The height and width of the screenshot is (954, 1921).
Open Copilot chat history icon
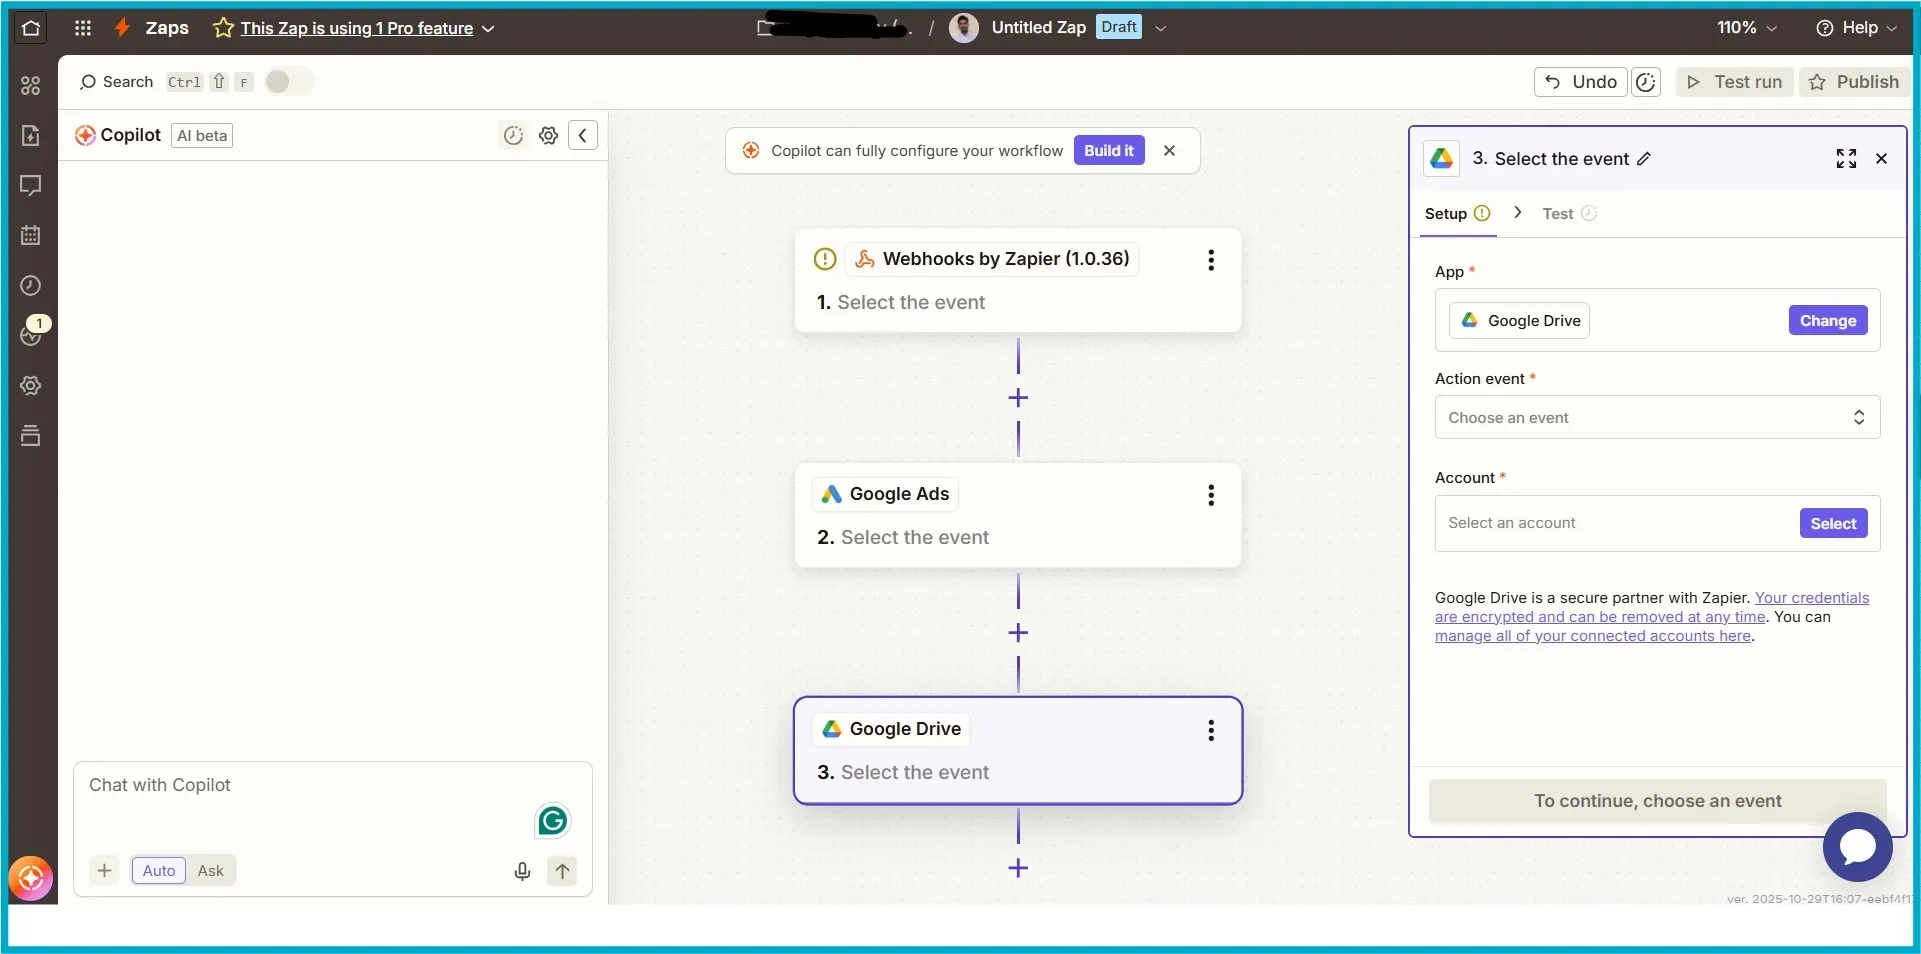pos(514,135)
